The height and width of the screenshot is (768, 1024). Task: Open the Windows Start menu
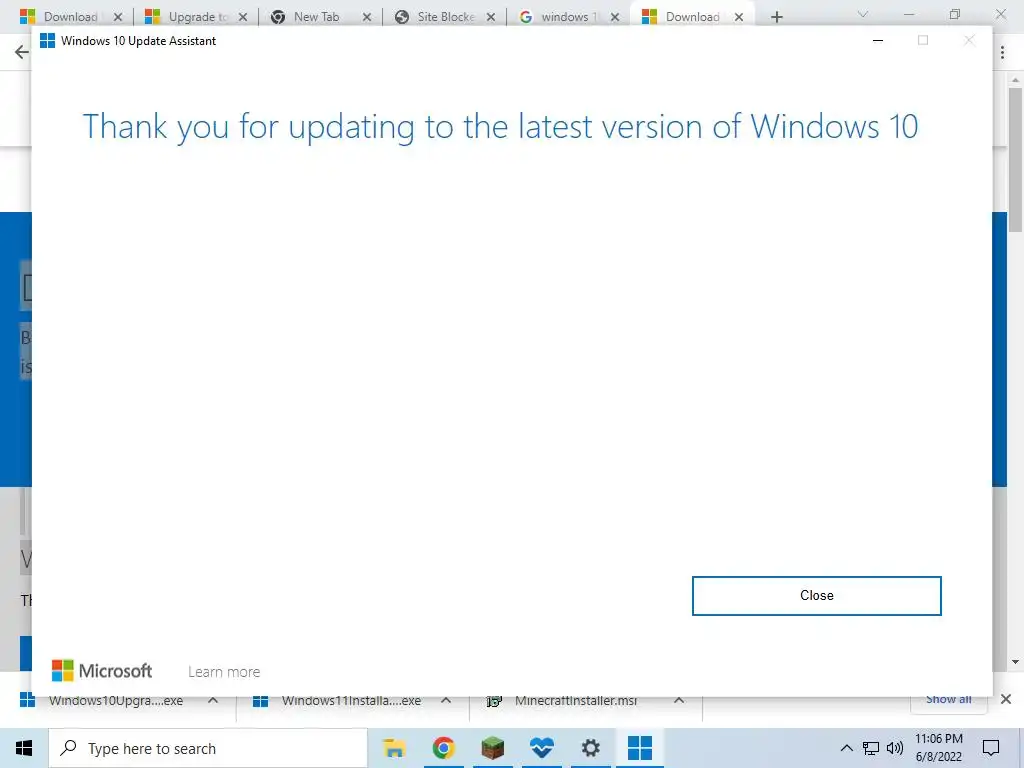point(24,748)
